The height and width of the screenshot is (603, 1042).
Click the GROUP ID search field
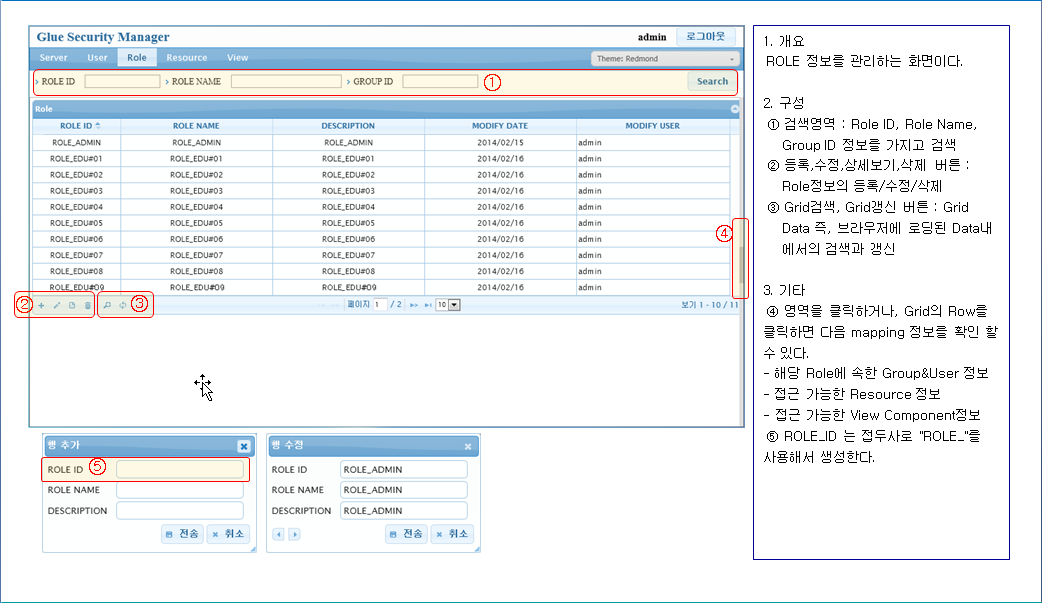440,81
